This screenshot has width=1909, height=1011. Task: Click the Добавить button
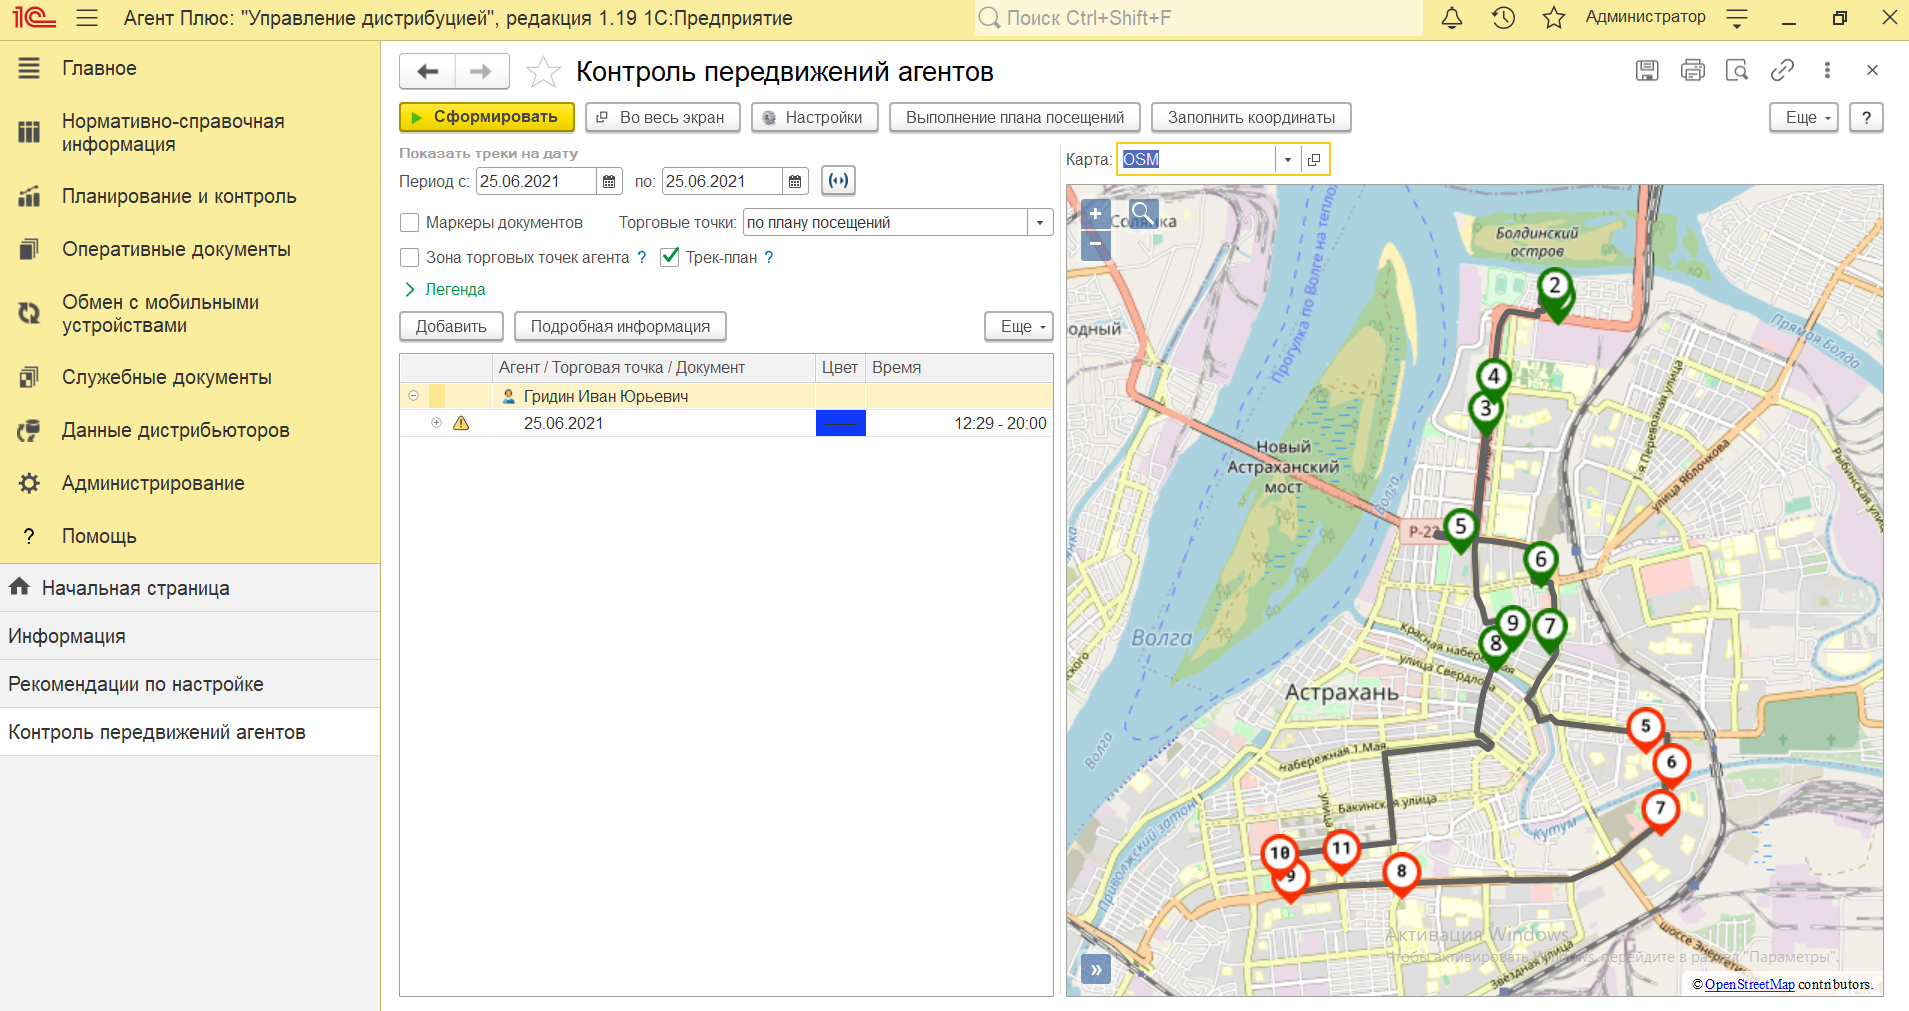coord(451,326)
